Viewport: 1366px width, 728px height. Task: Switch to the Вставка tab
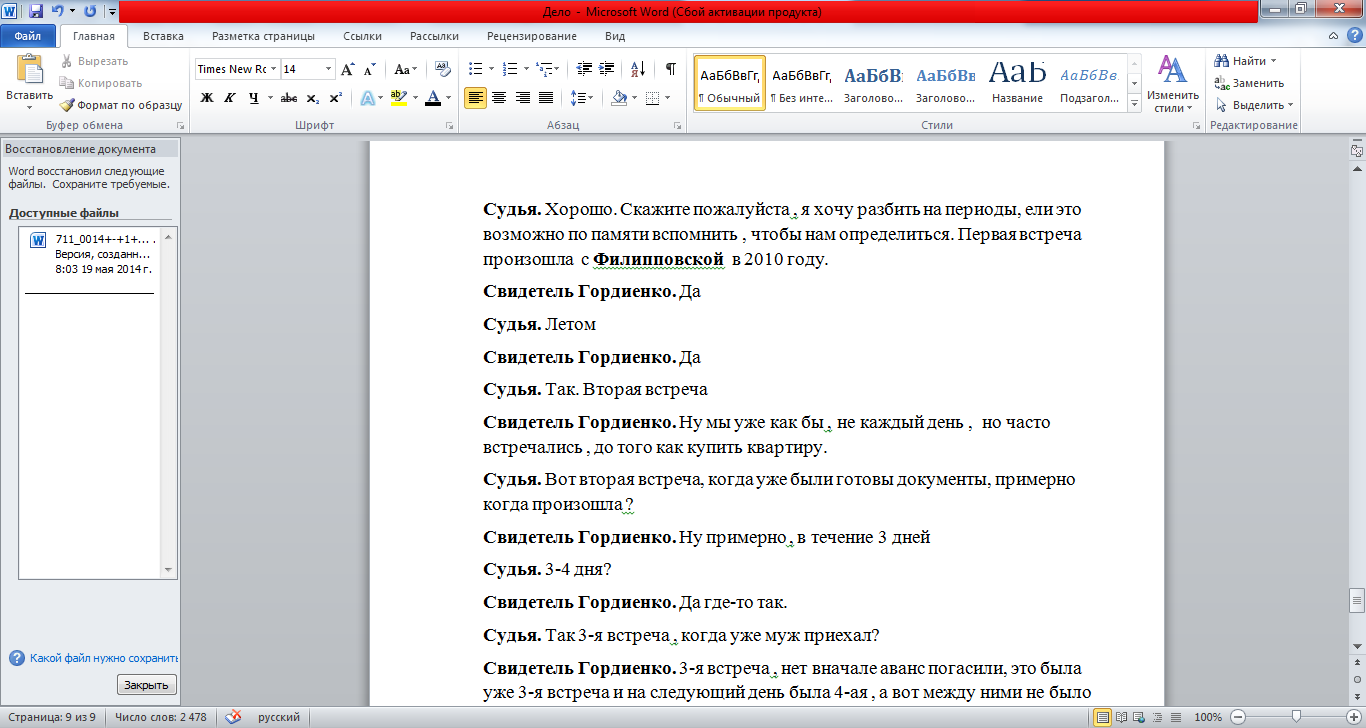point(163,36)
